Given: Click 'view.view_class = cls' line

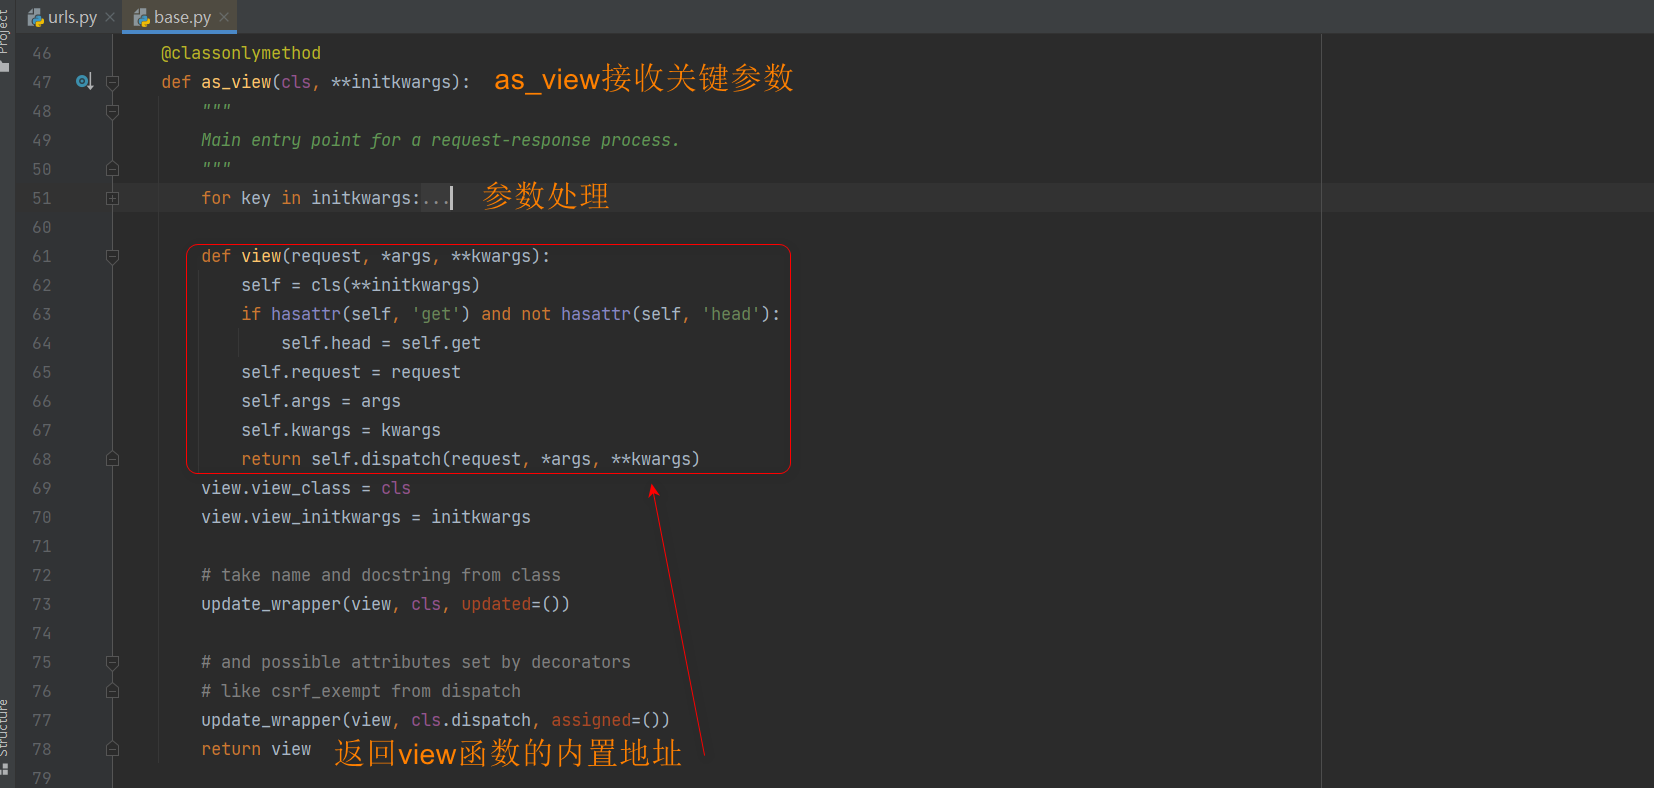Looking at the screenshot, I should coord(306,488).
